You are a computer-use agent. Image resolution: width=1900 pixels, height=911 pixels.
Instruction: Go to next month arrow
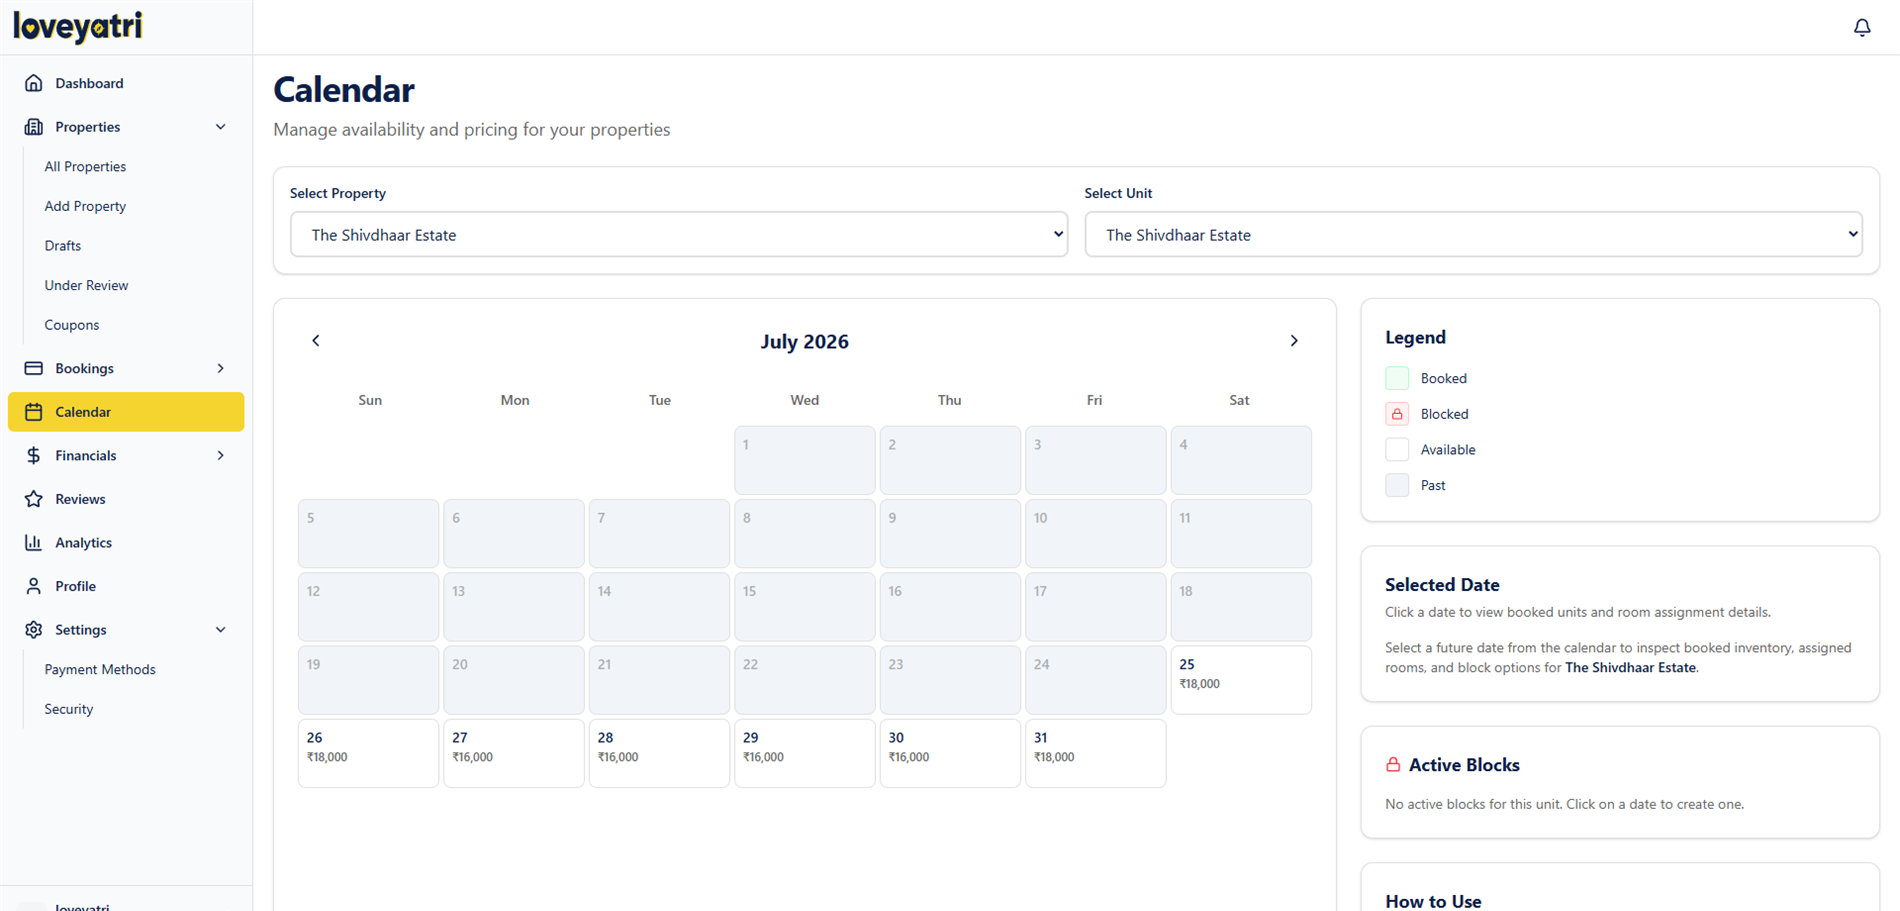(x=1294, y=341)
